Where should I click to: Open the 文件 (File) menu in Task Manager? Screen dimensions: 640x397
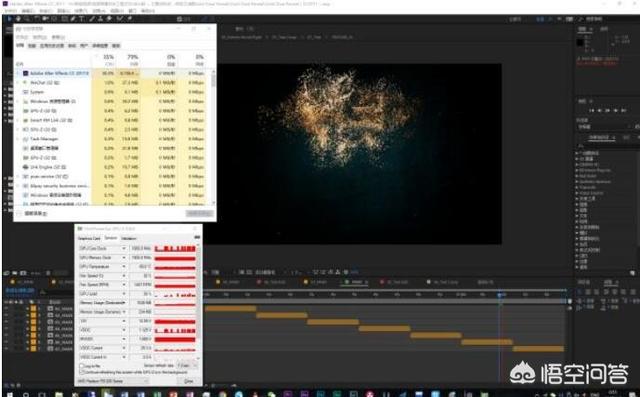point(22,37)
